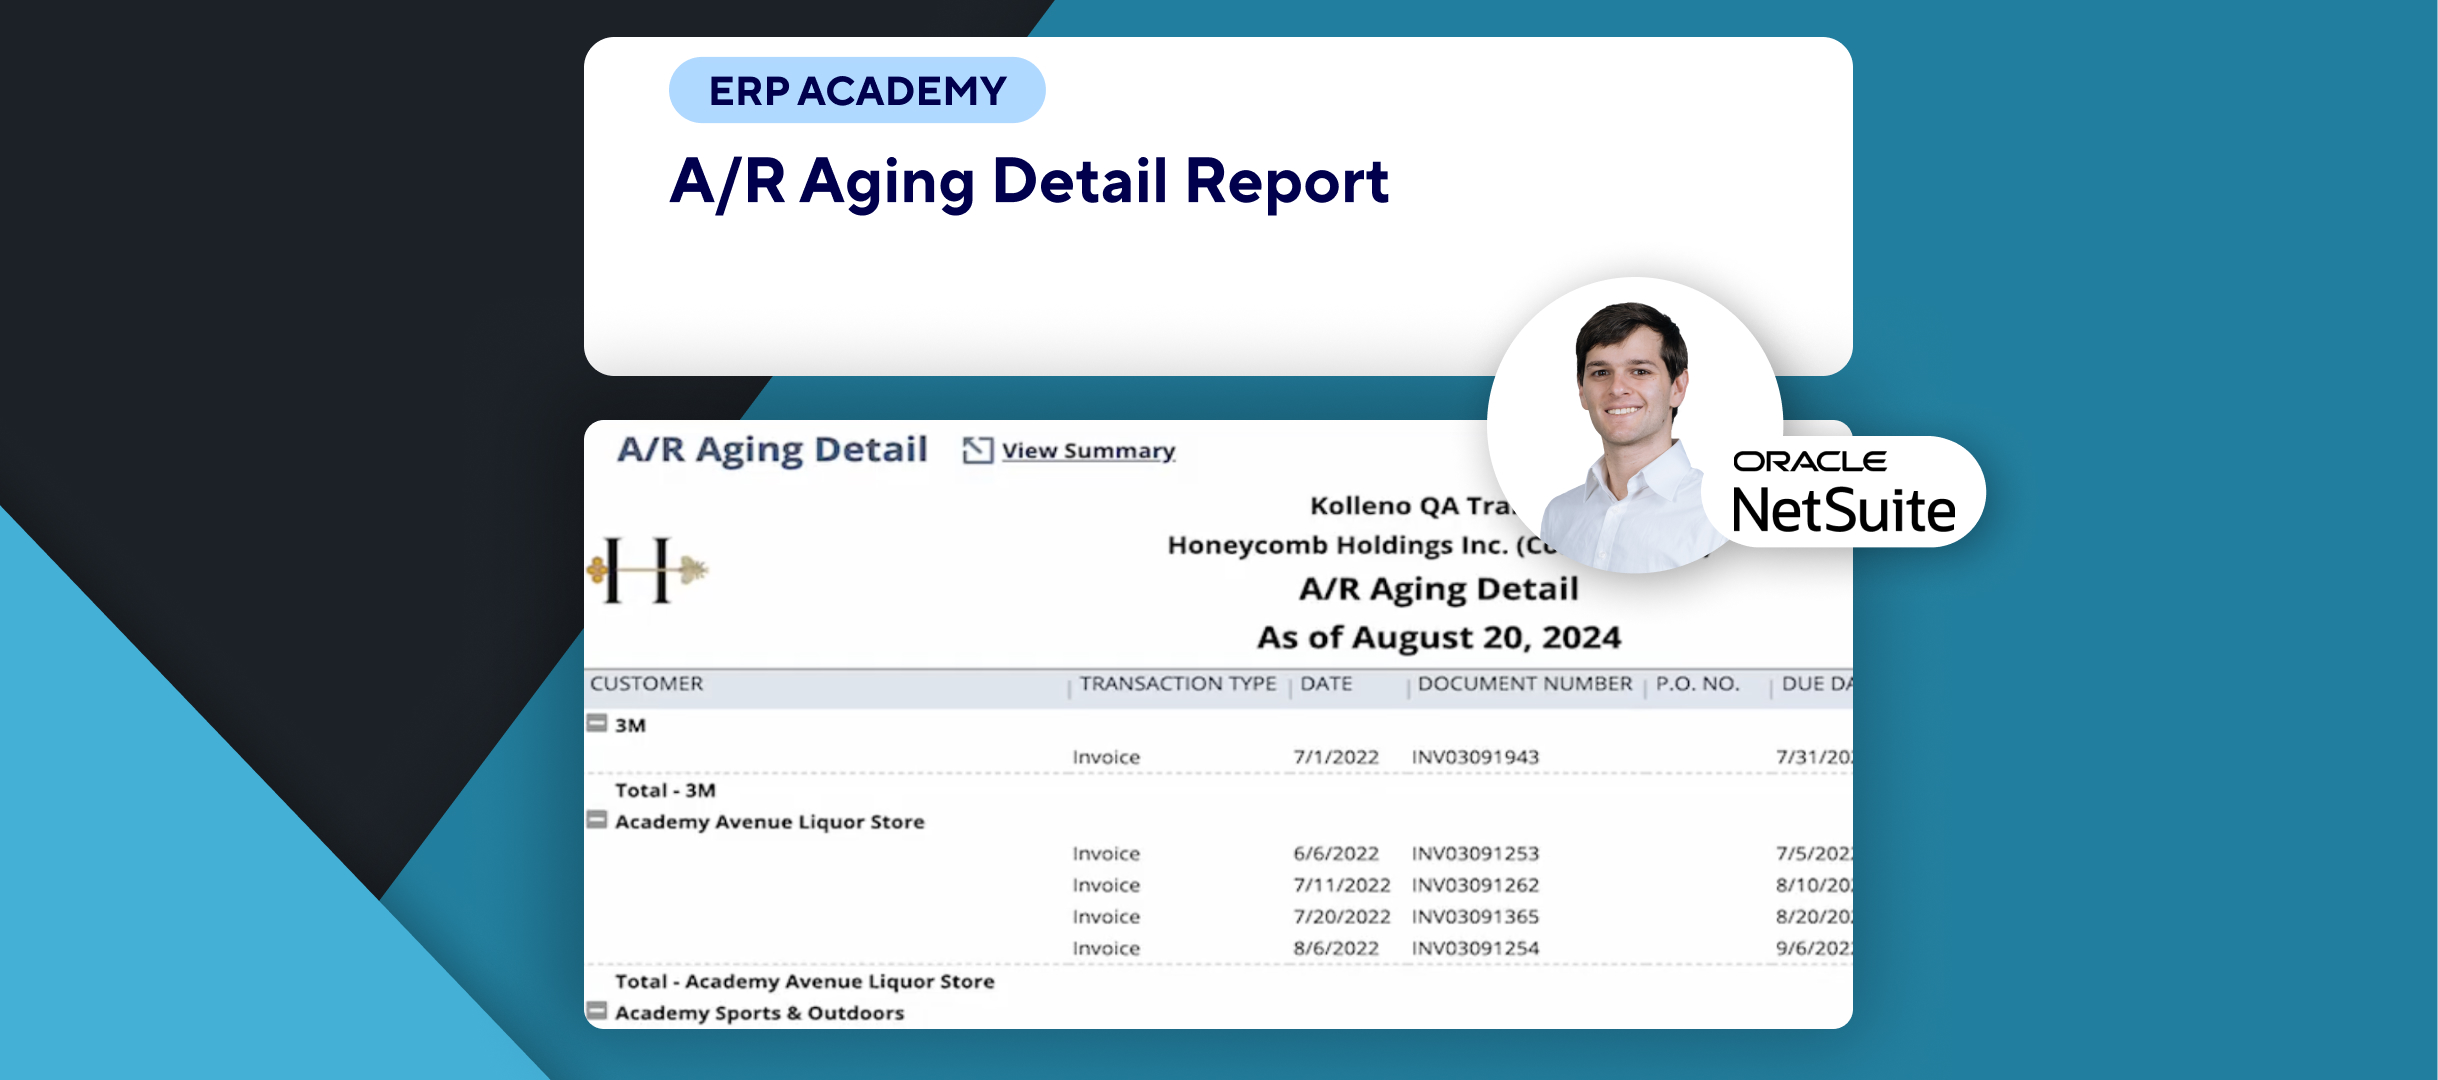2438x1080 pixels.
Task: Click the P.O. No. column header
Action: click(1697, 684)
